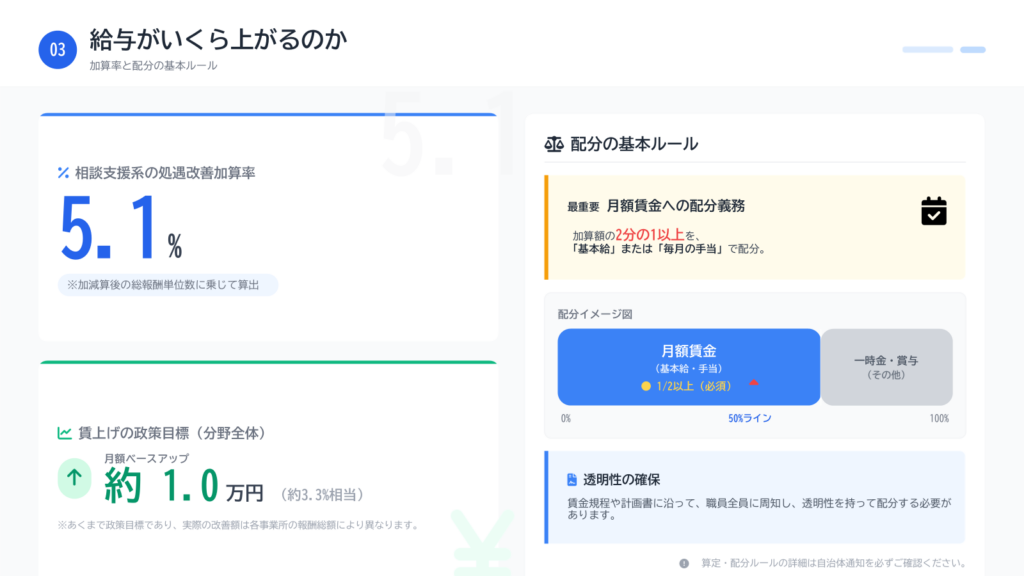Click the yellow dot beside 1/2以上（必須）
The image size is (1024, 576).
(646, 385)
